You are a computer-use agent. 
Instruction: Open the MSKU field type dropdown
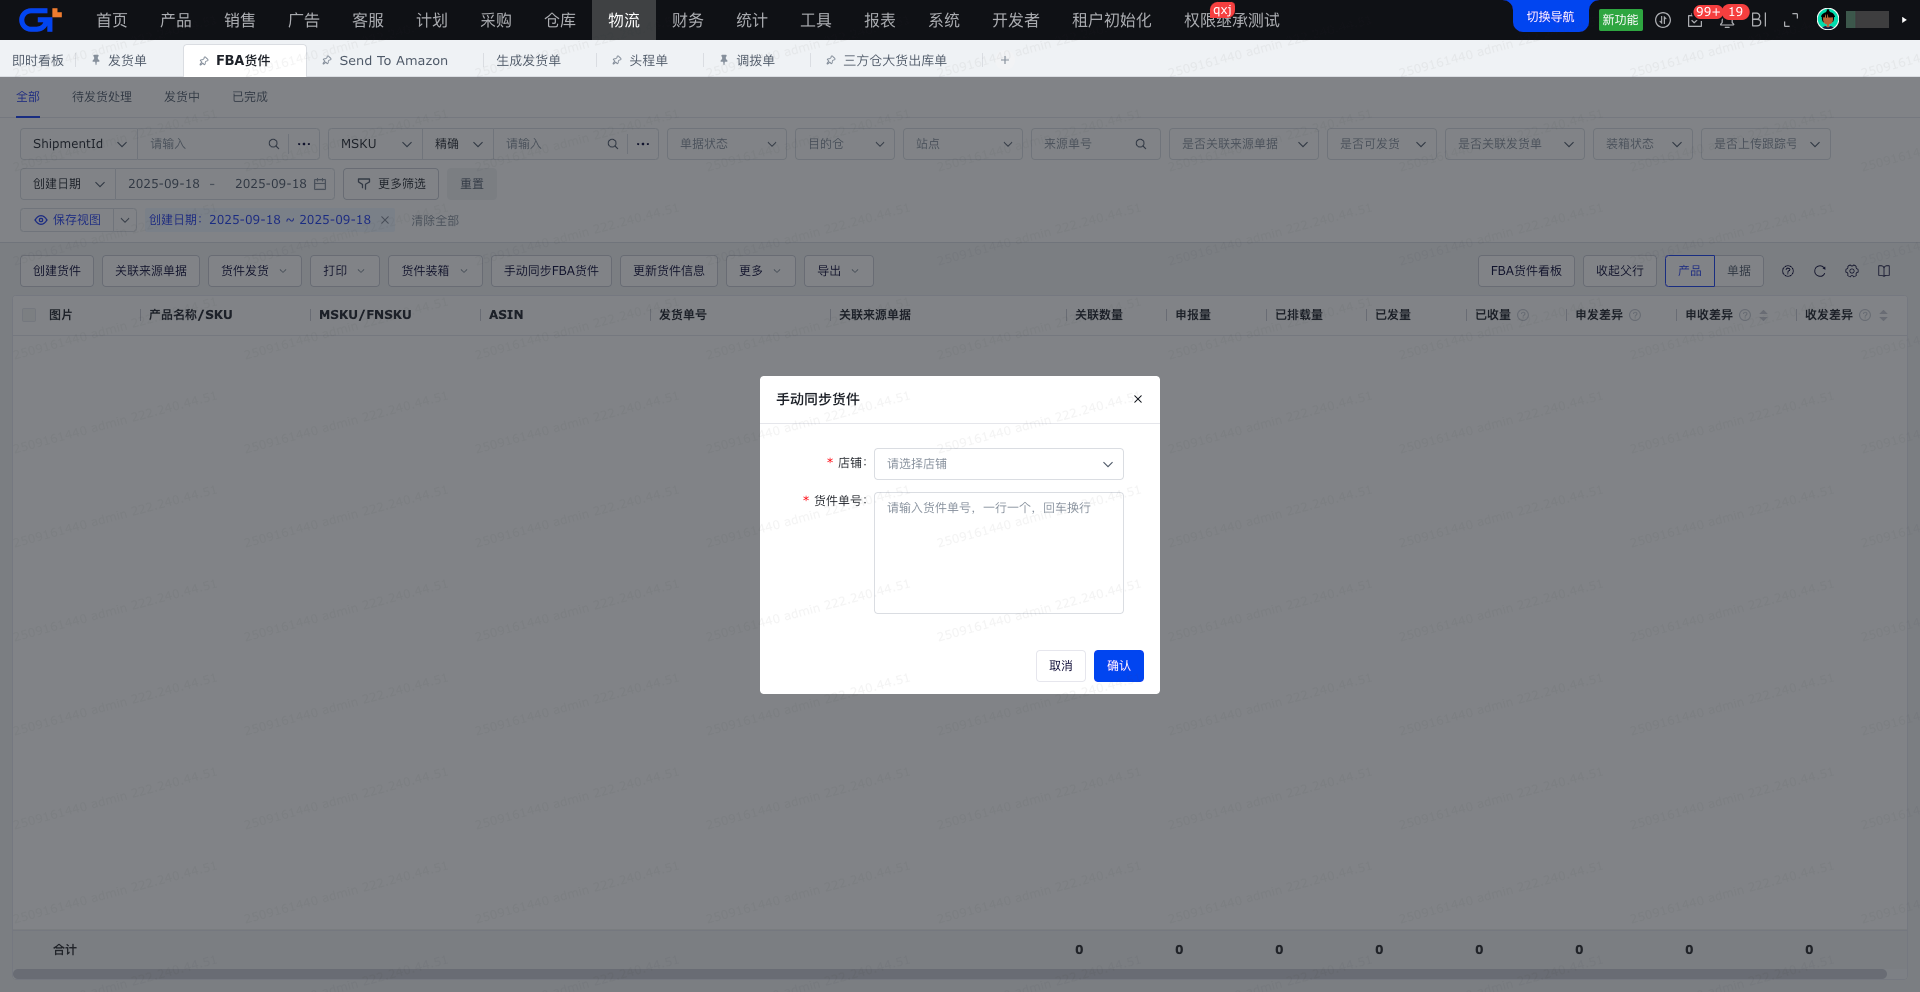pyautogui.click(x=375, y=144)
